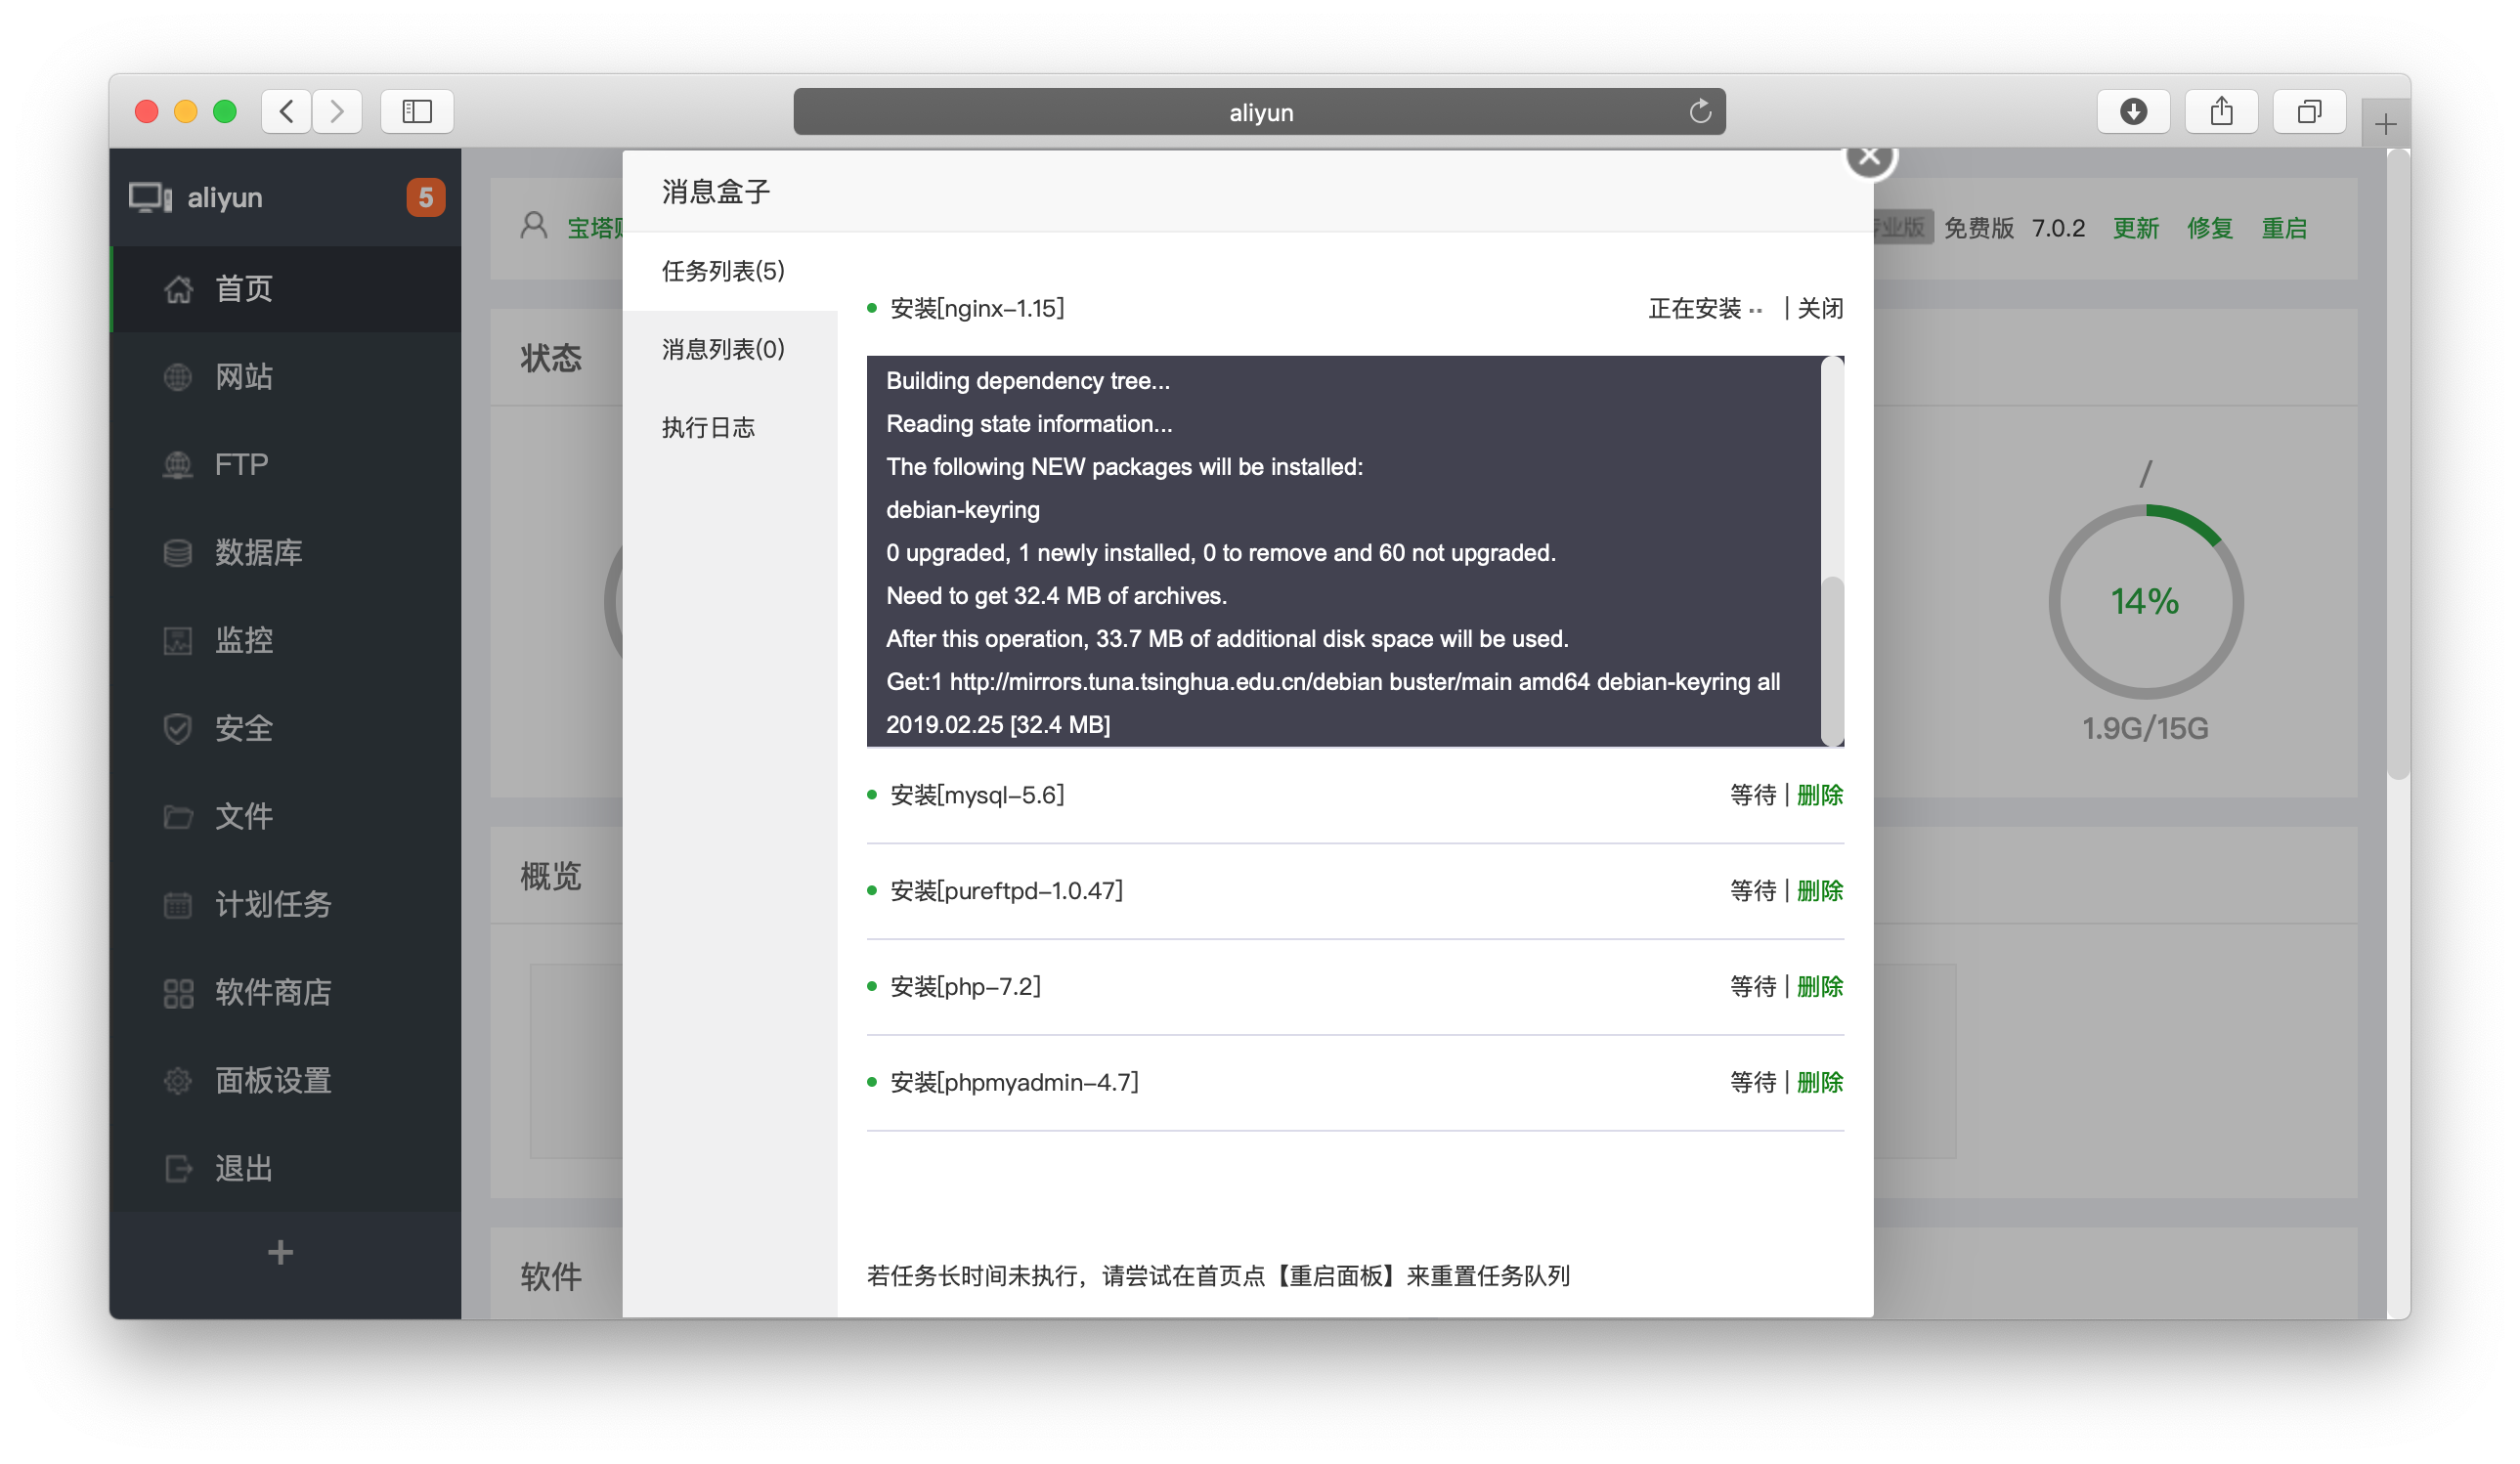Open the Safari share button
Viewport: 2520px width, 1464px height.
2221,111
